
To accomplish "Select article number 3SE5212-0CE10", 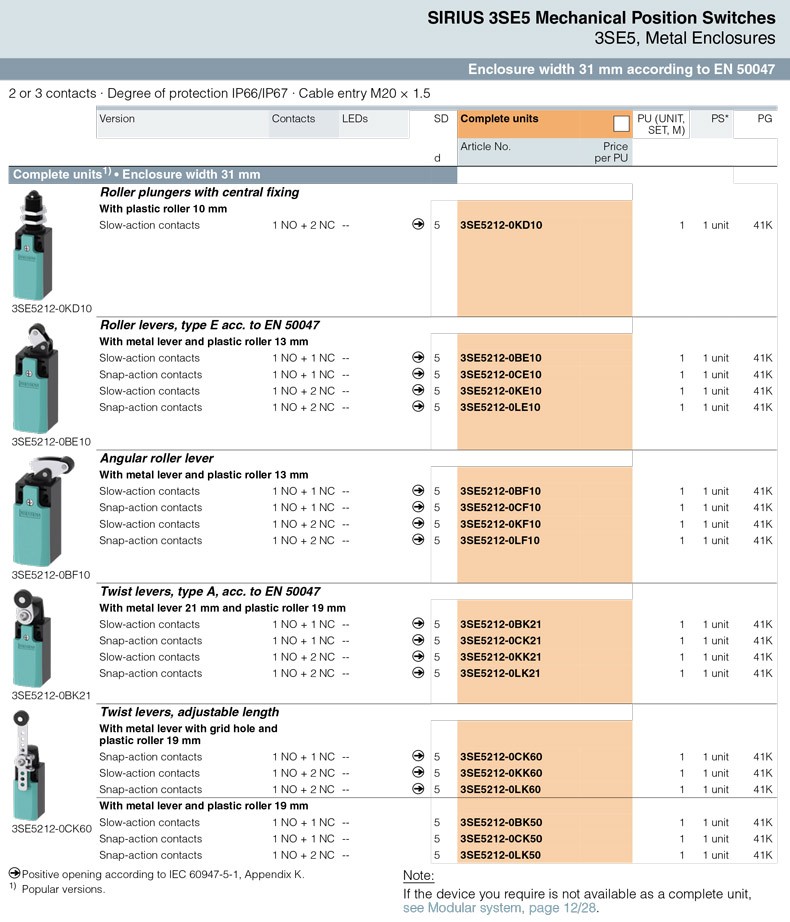I will click(500, 375).
